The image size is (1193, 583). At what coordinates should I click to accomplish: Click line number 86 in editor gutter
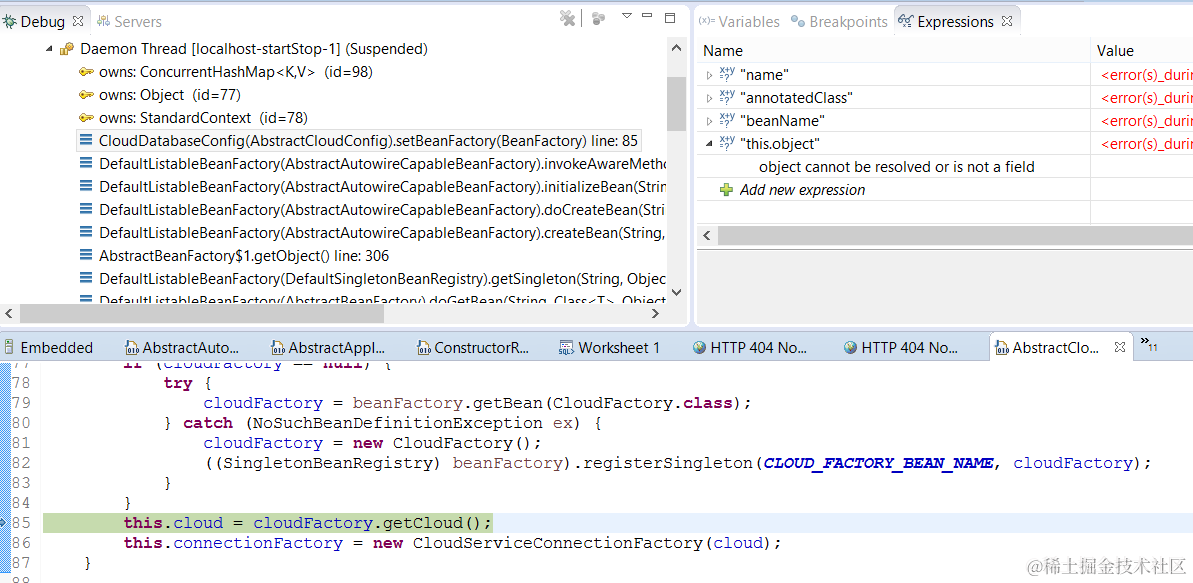click(22, 543)
